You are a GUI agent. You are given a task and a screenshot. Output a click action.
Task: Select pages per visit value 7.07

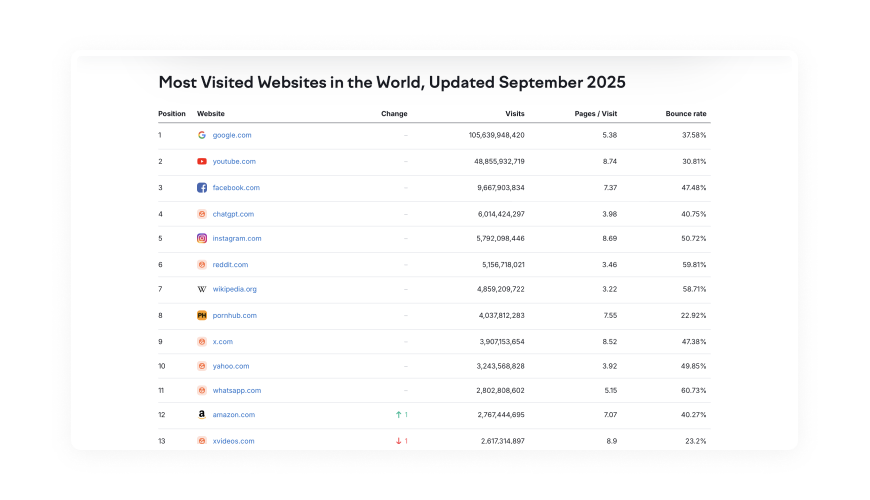click(x=610, y=415)
